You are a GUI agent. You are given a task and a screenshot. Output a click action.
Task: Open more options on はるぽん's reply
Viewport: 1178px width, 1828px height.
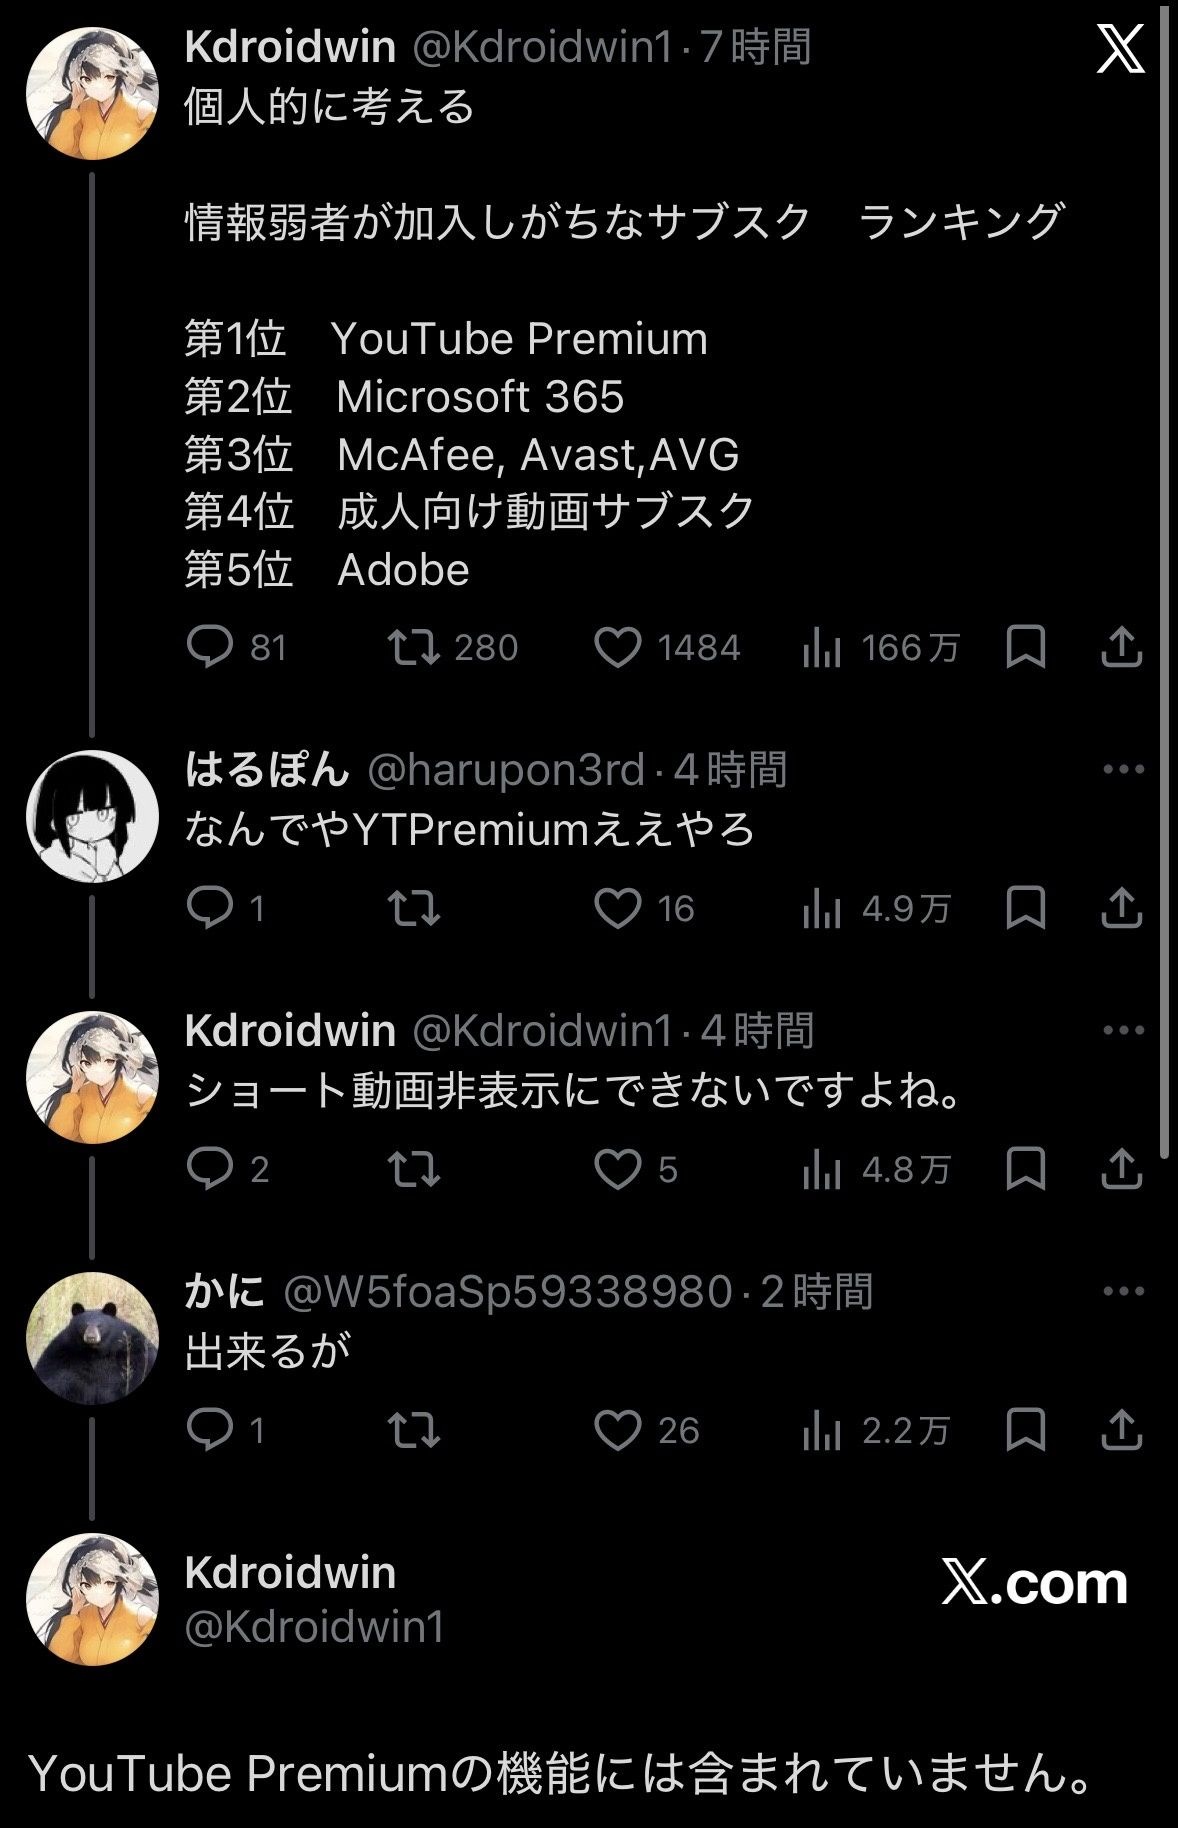(x=1122, y=770)
